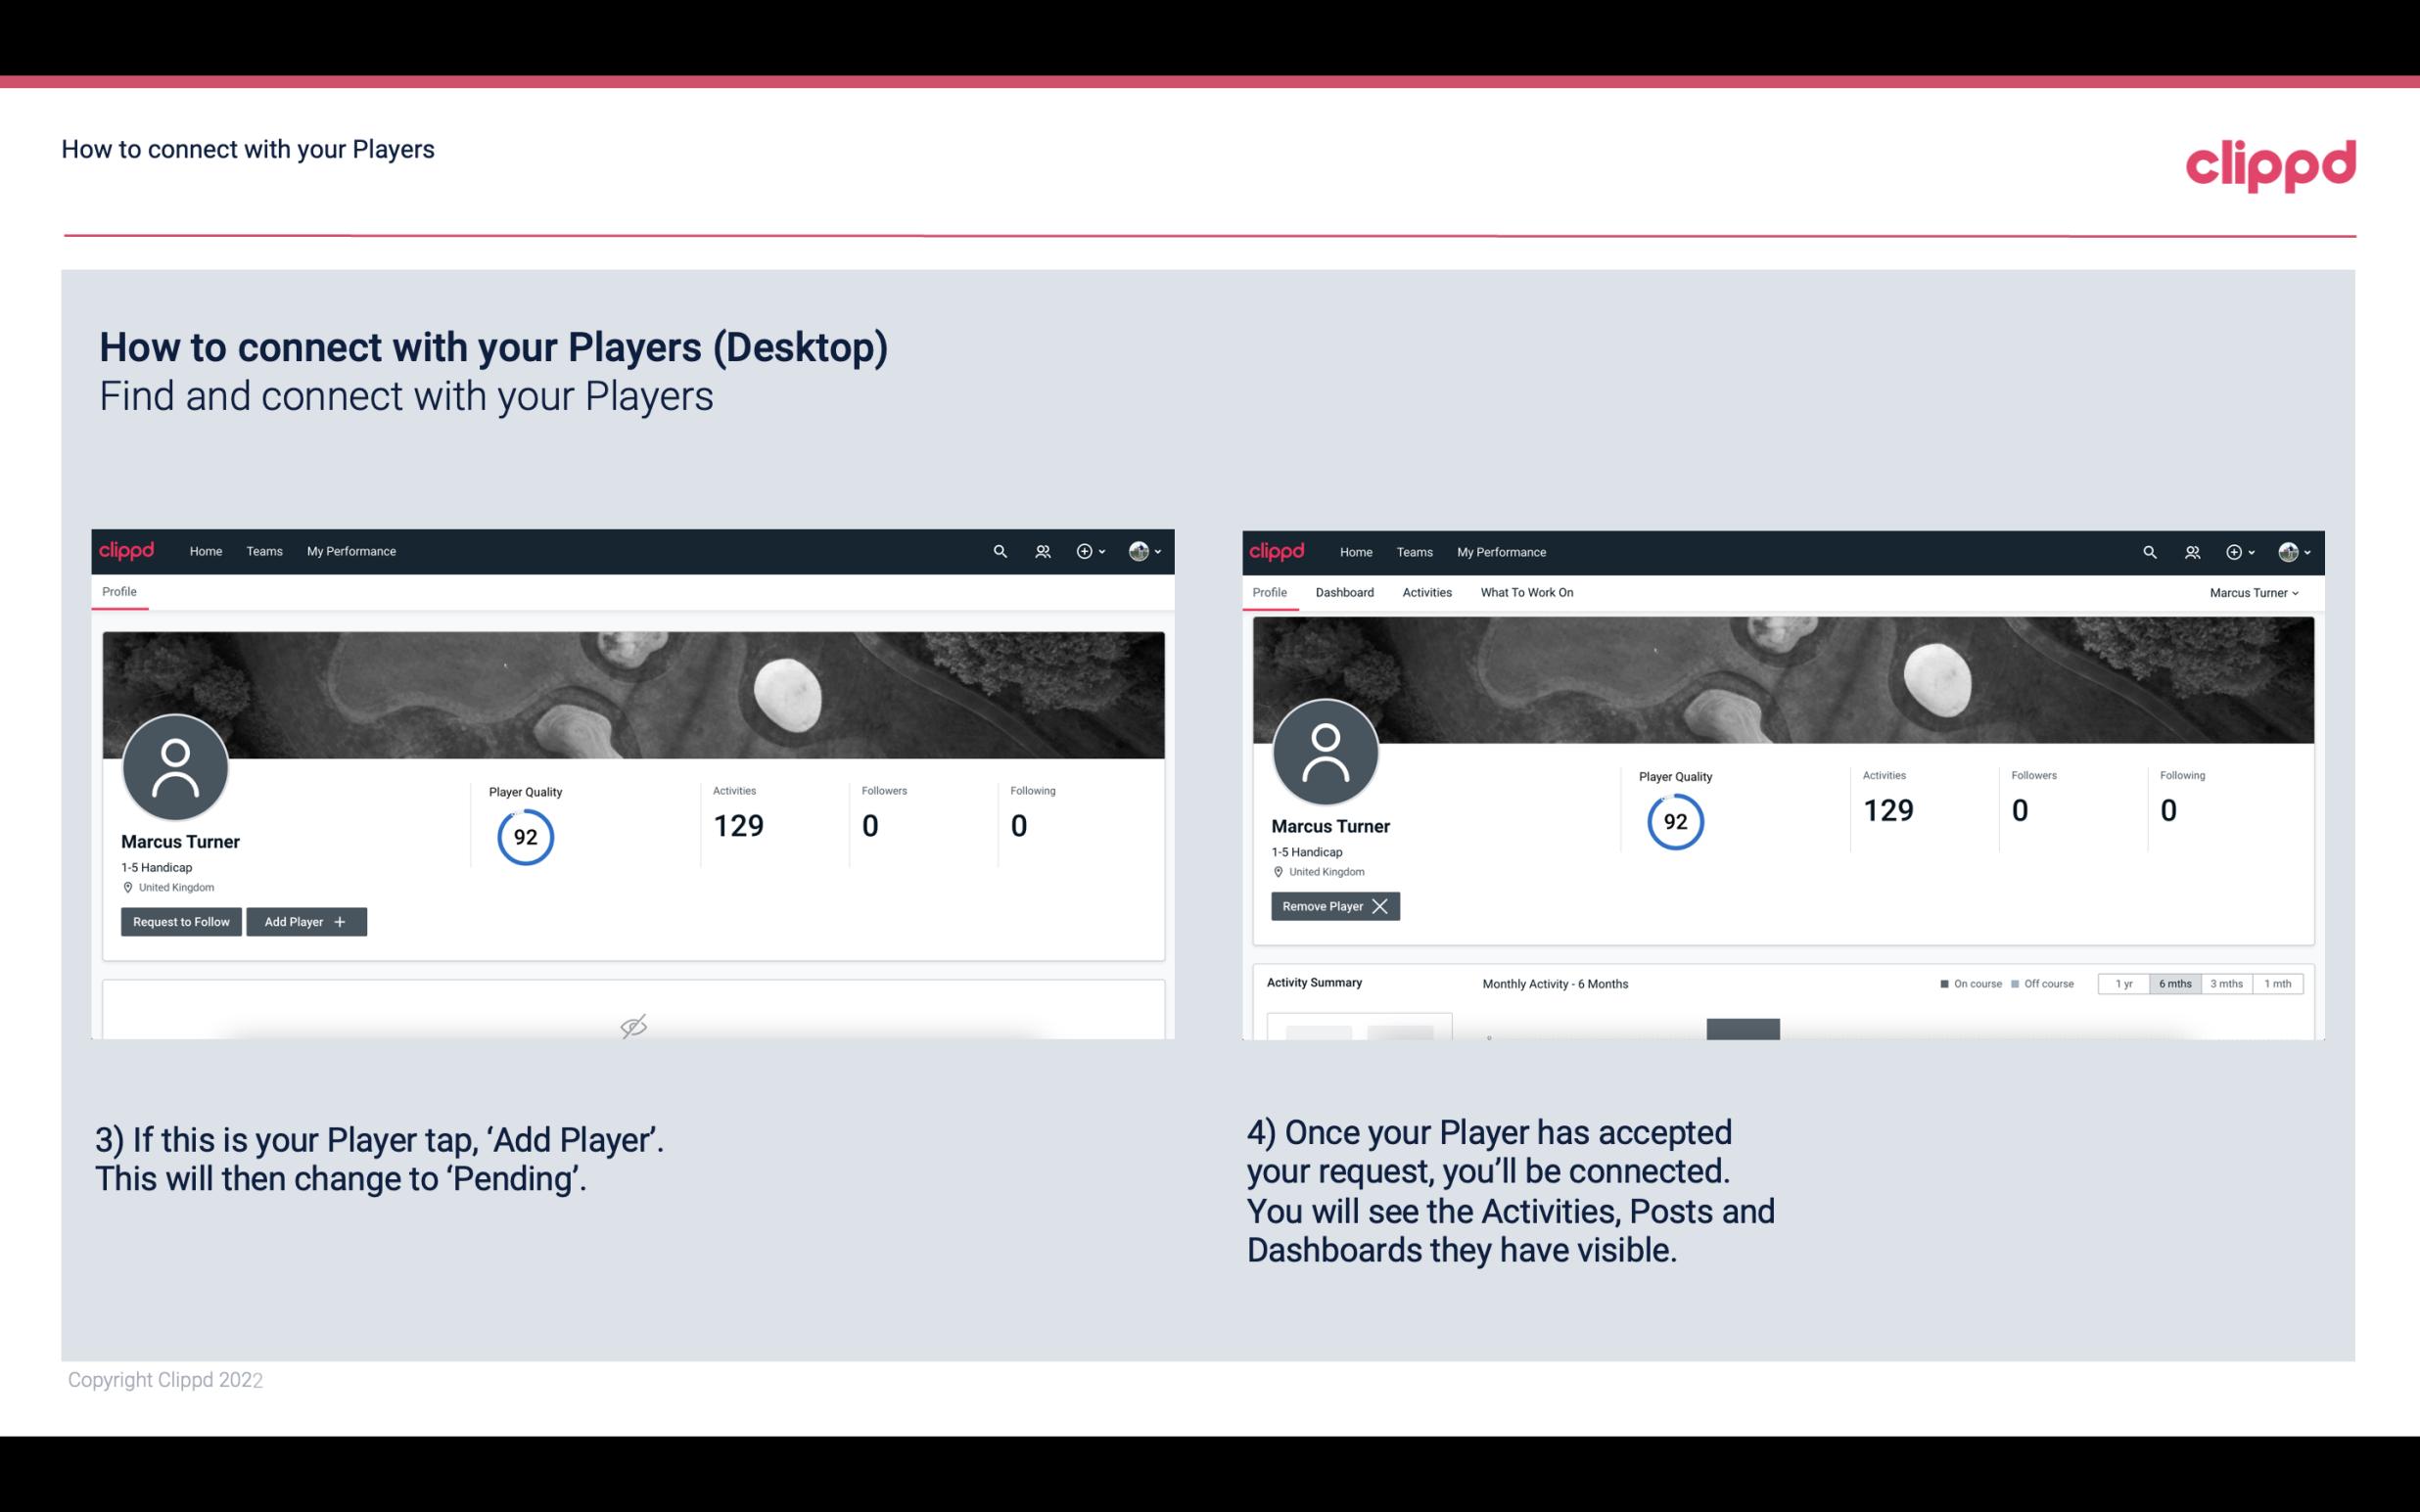Click 'Remove Player' button on right screen
This screenshot has height=1512, width=2420.
[x=1334, y=906]
